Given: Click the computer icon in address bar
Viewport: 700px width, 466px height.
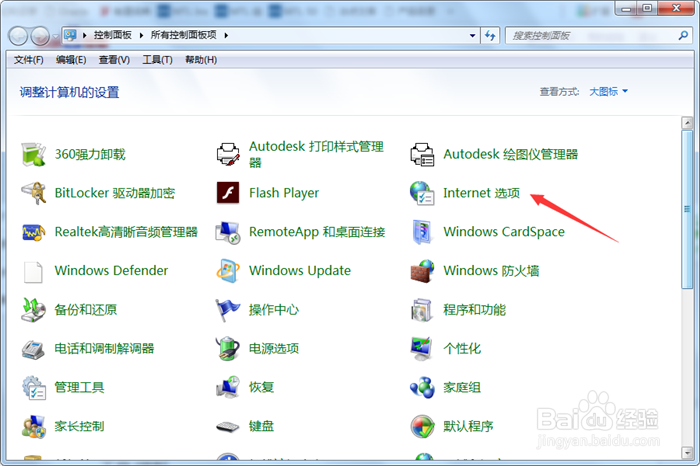Looking at the screenshot, I should pyautogui.click(x=70, y=35).
